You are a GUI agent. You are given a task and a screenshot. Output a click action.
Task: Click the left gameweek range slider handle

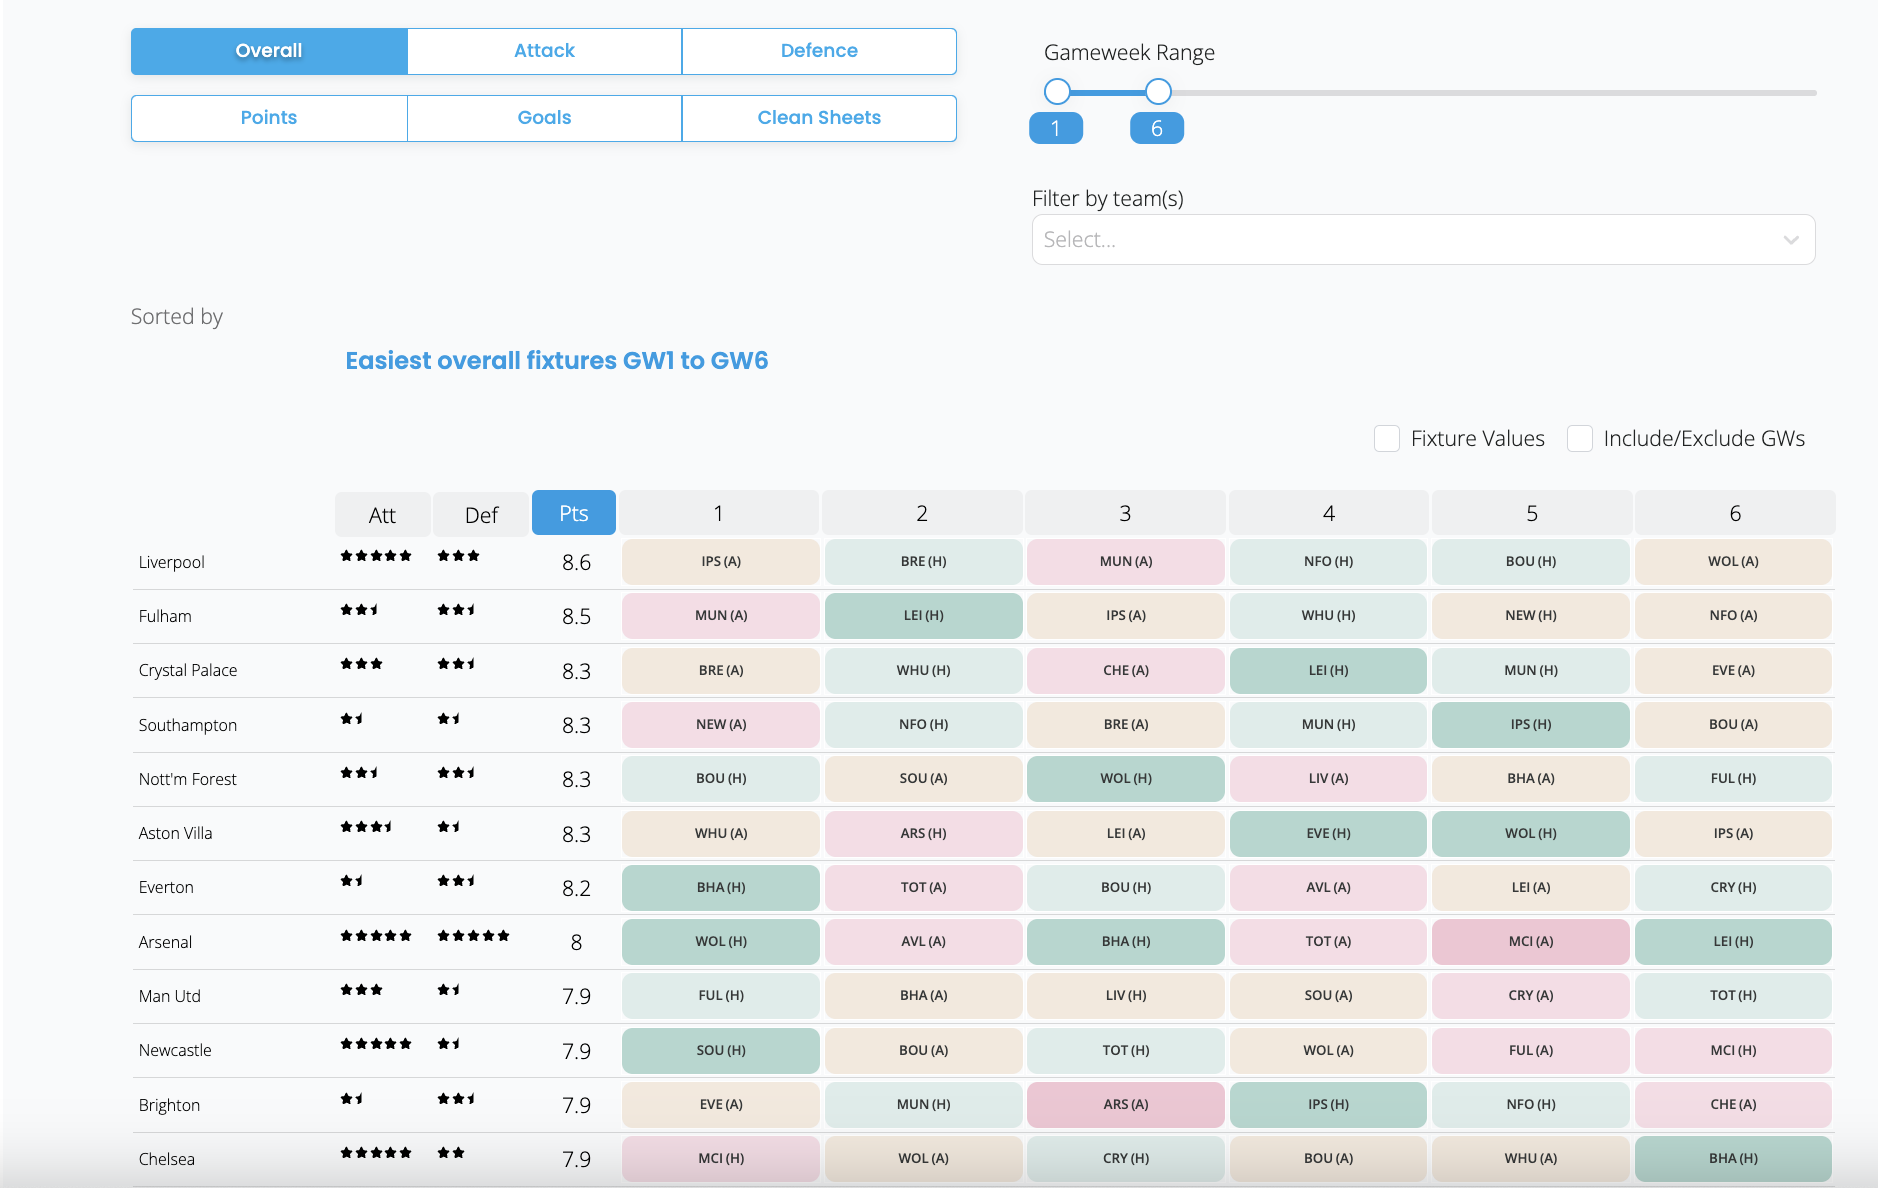tap(1057, 92)
